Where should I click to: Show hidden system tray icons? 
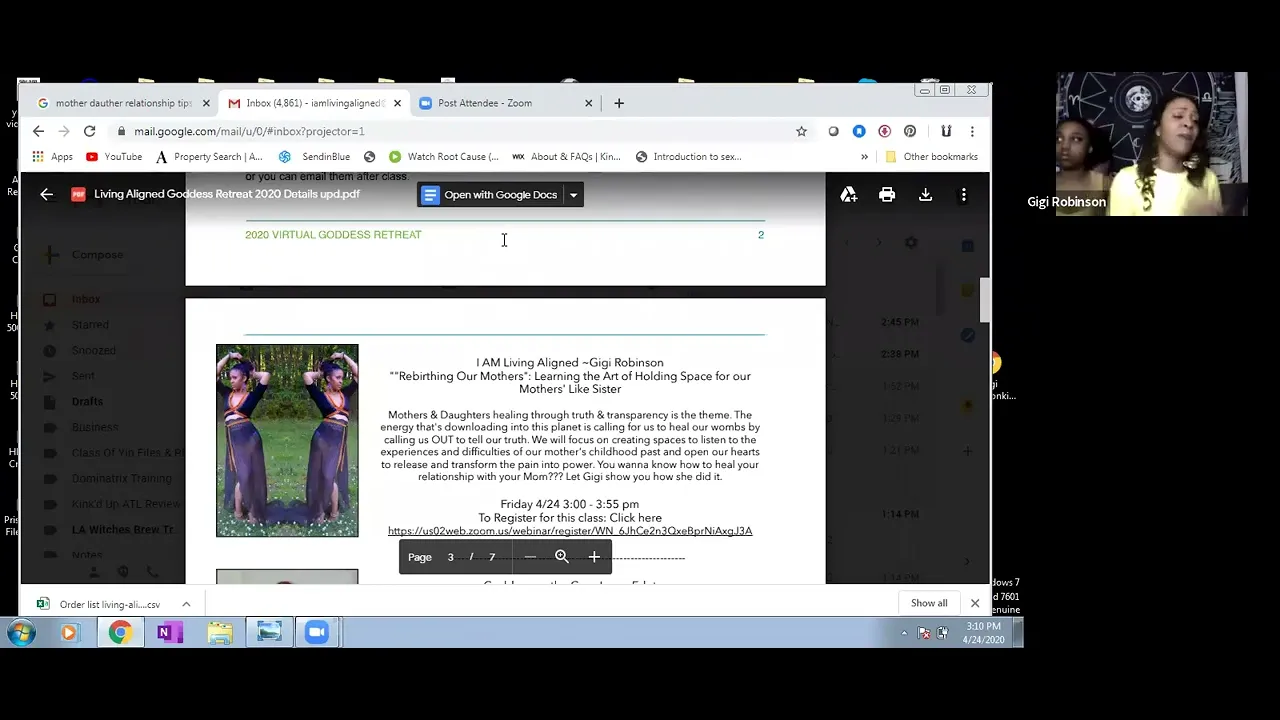pyautogui.click(x=904, y=633)
